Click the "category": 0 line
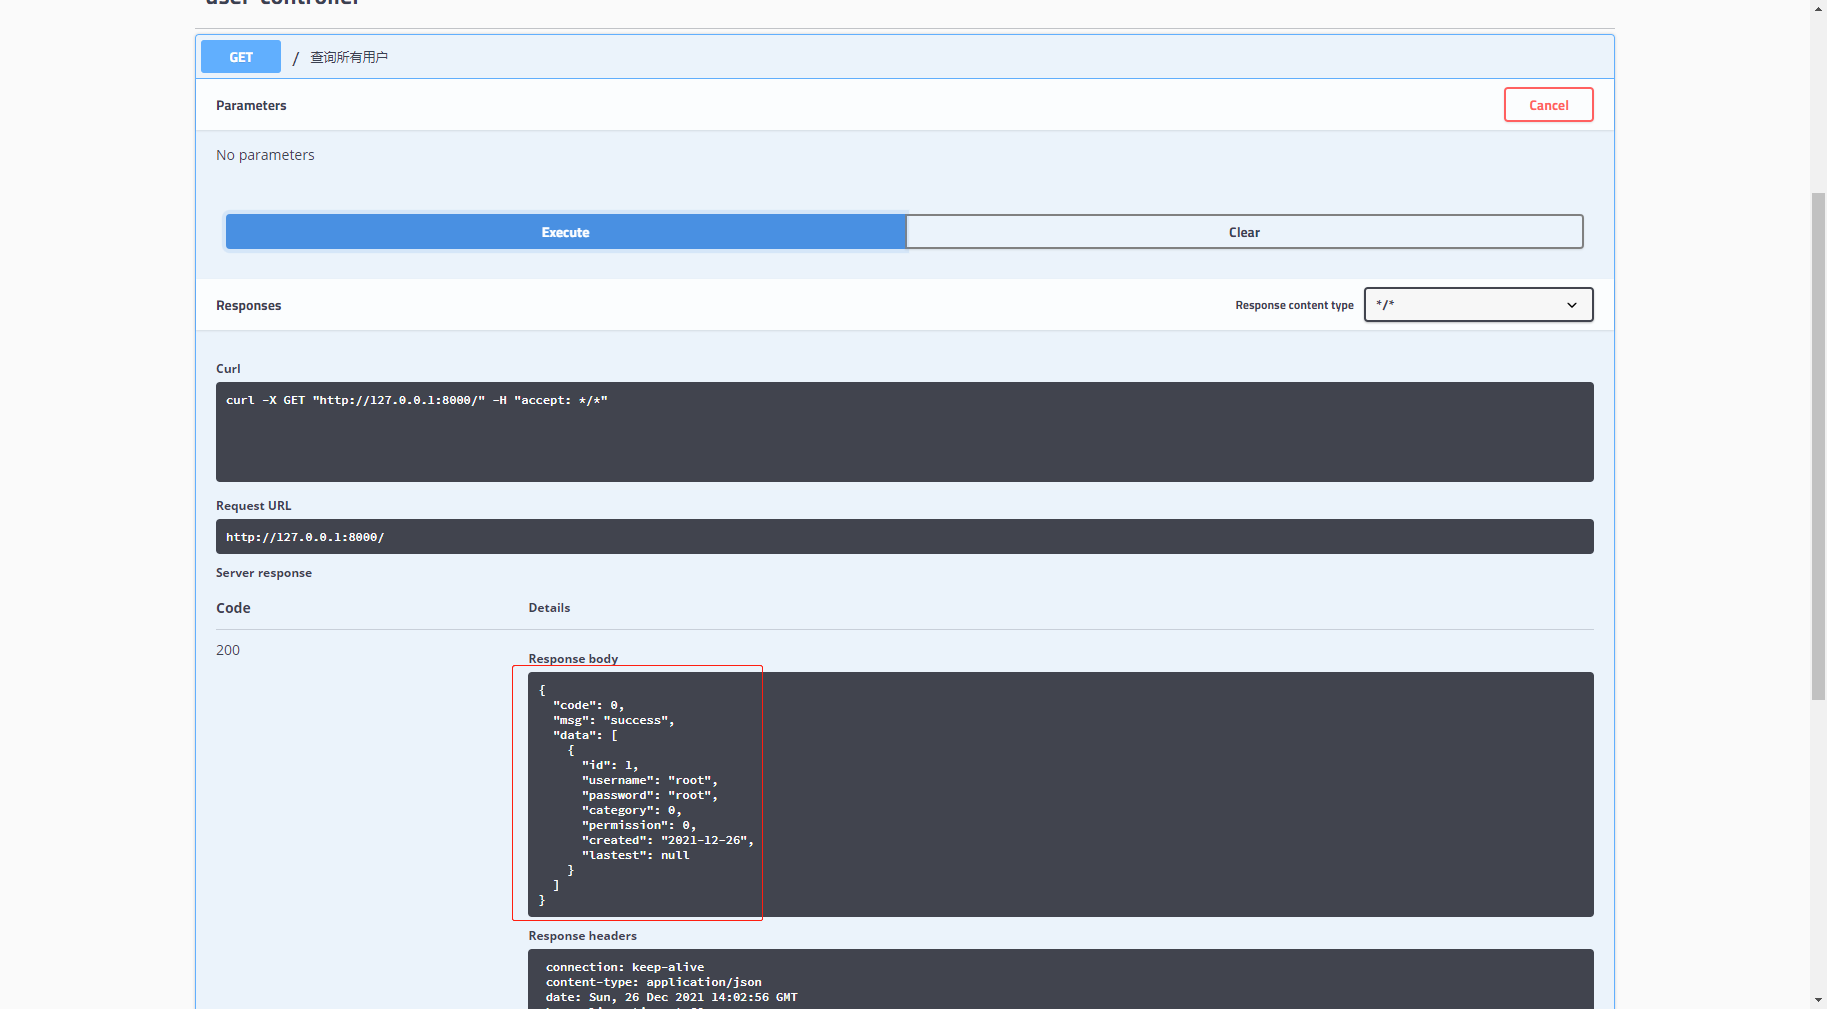Viewport: 1827px width, 1009px height. click(x=632, y=811)
